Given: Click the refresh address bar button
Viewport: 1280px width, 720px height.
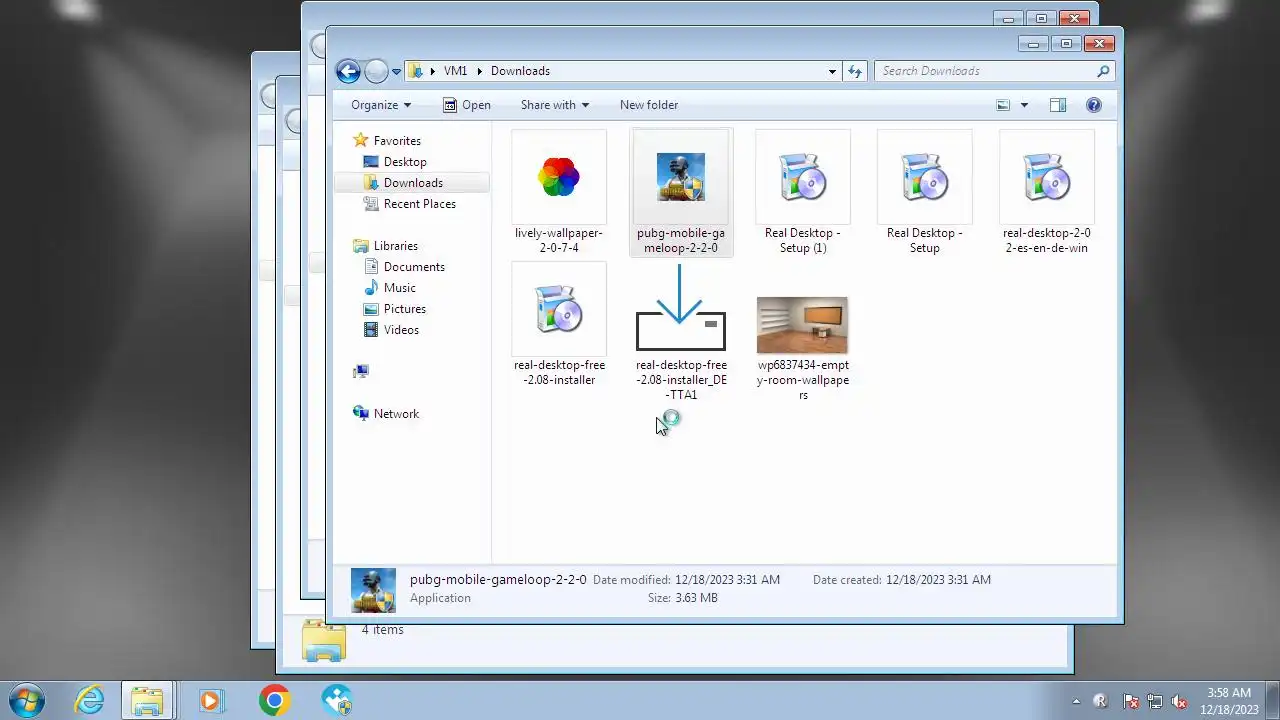Looking at the screenshot, I should 855,71.
